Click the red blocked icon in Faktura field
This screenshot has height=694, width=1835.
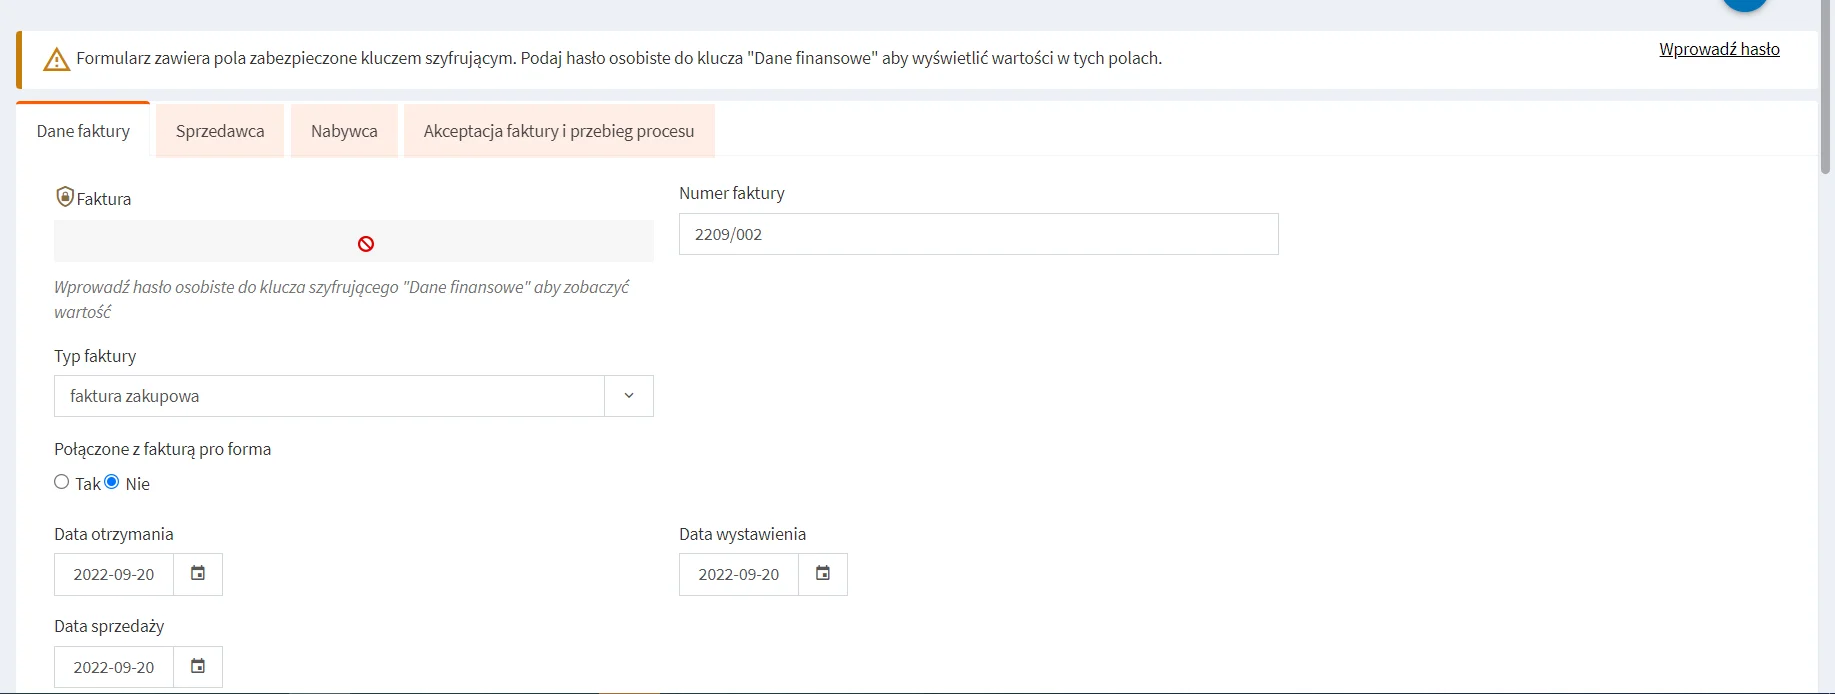[x=366, y=244]
